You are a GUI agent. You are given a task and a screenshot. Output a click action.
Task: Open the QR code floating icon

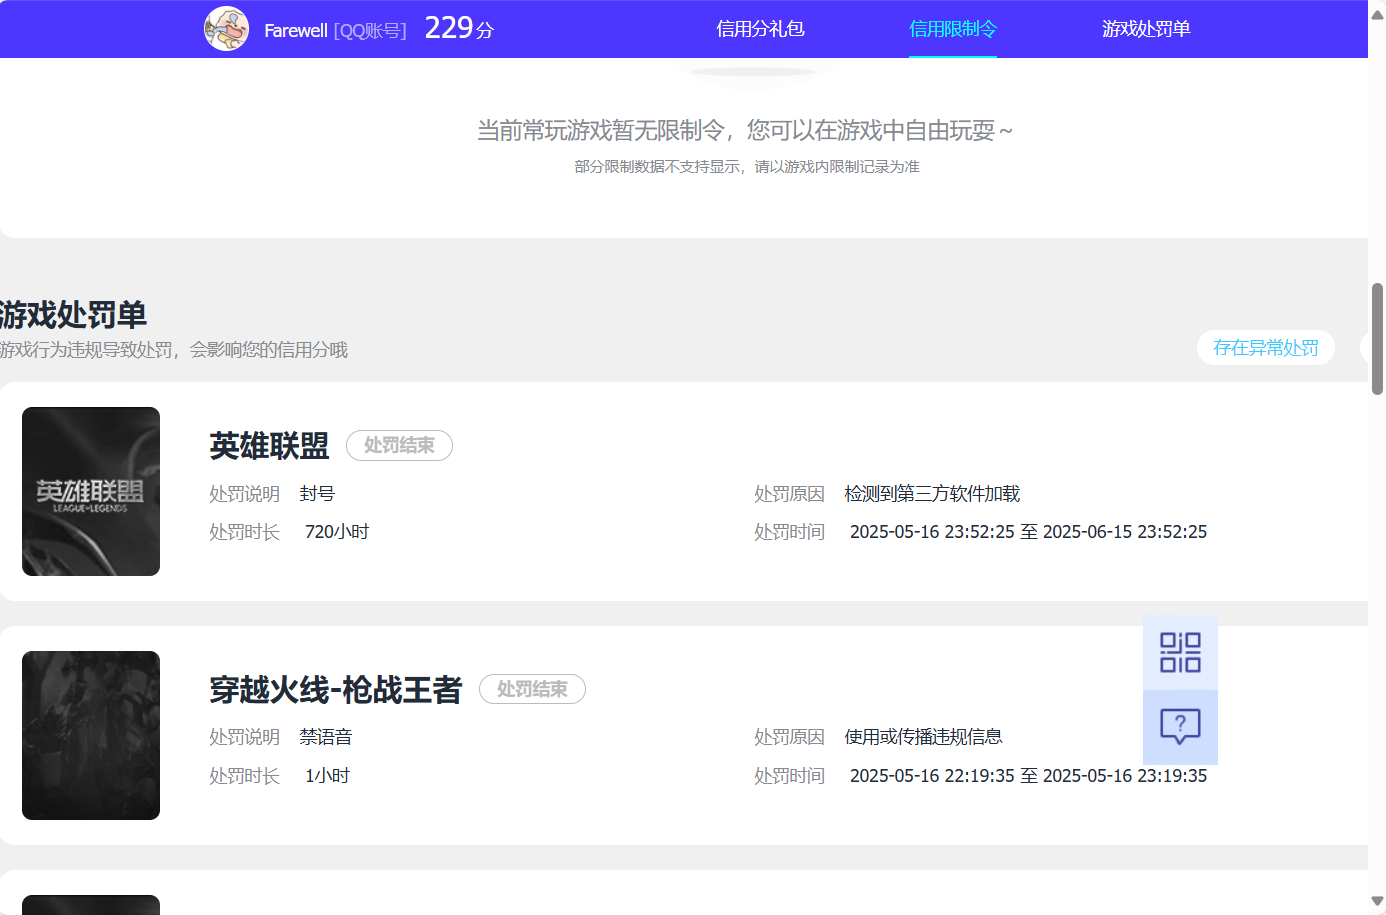coord(1180,652)
